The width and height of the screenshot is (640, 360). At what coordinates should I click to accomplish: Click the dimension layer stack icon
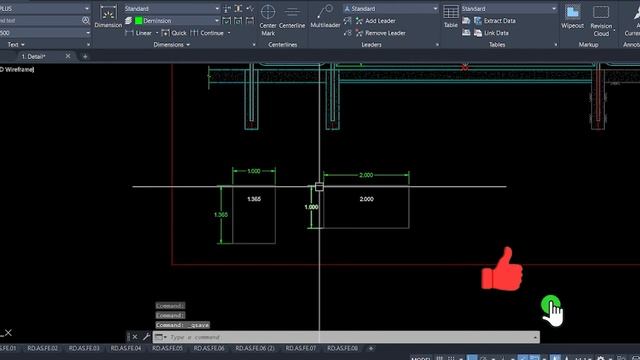click(x=128, y=20)
